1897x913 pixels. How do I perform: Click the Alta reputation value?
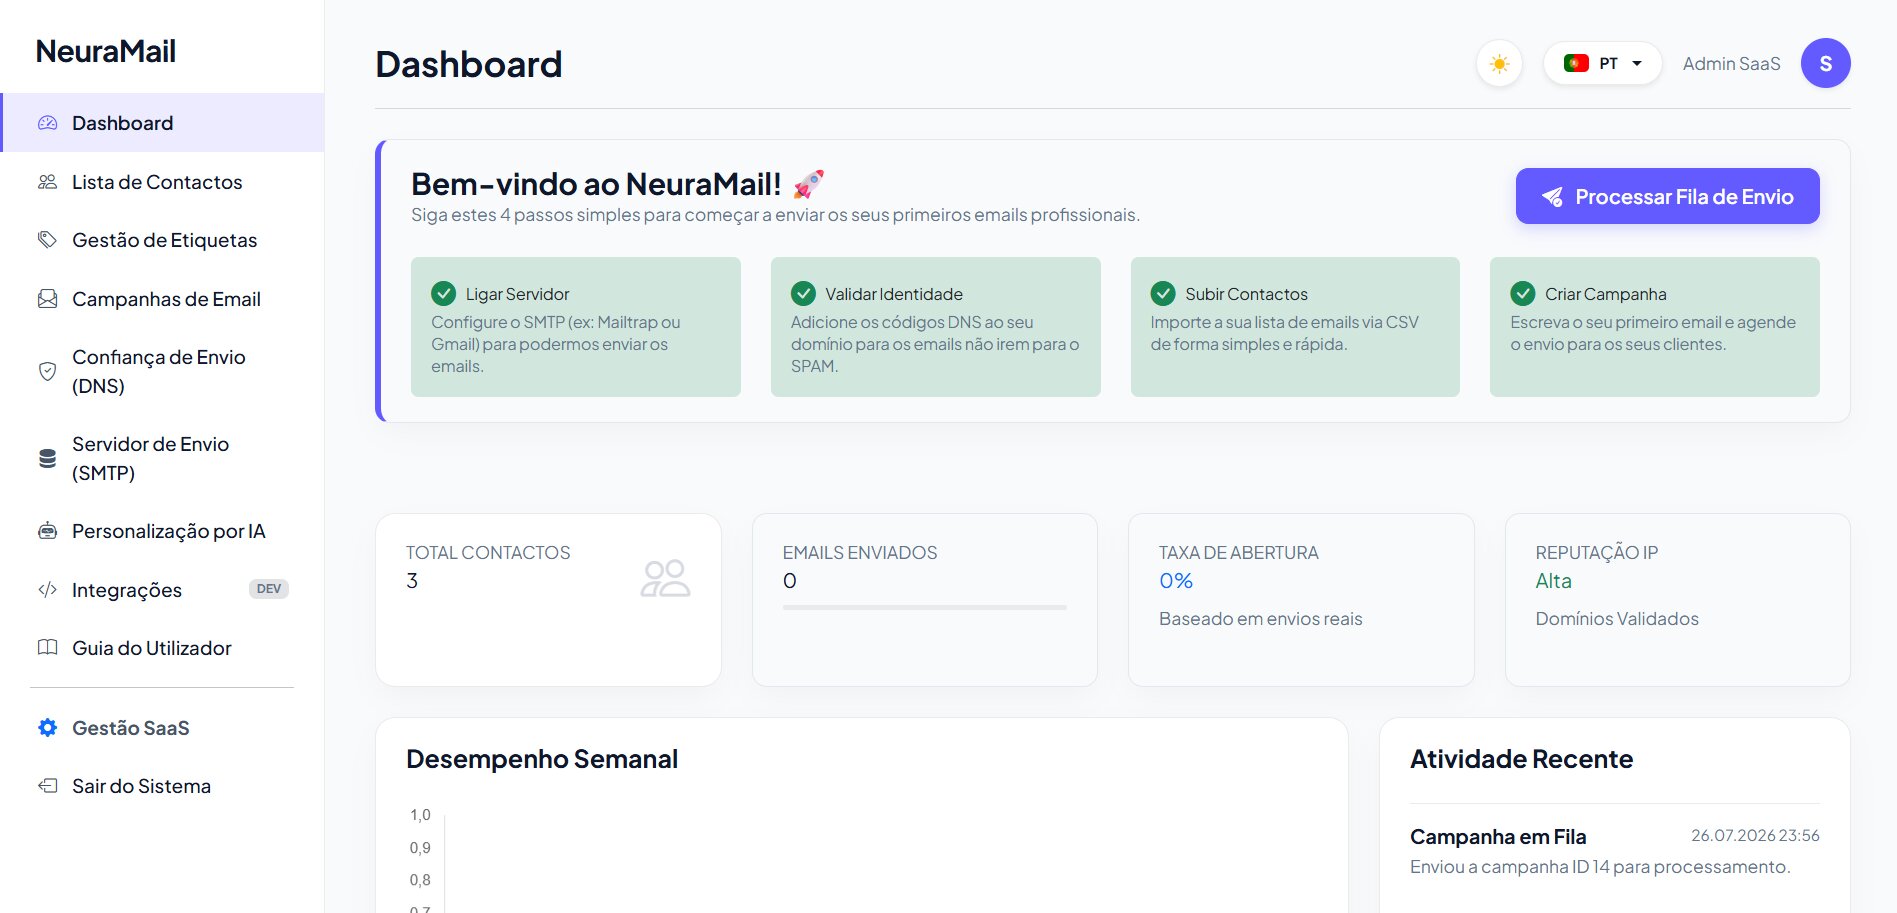point(1553,581)
